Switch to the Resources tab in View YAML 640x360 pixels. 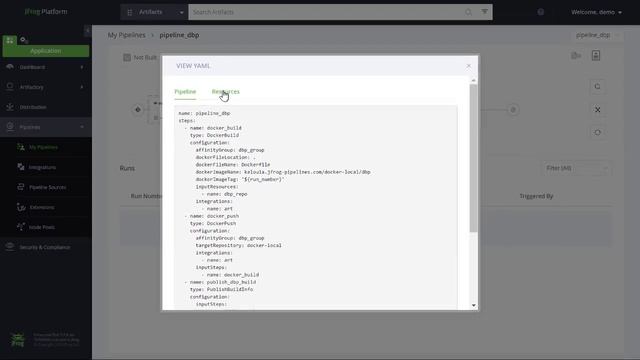tap(225, 91)
